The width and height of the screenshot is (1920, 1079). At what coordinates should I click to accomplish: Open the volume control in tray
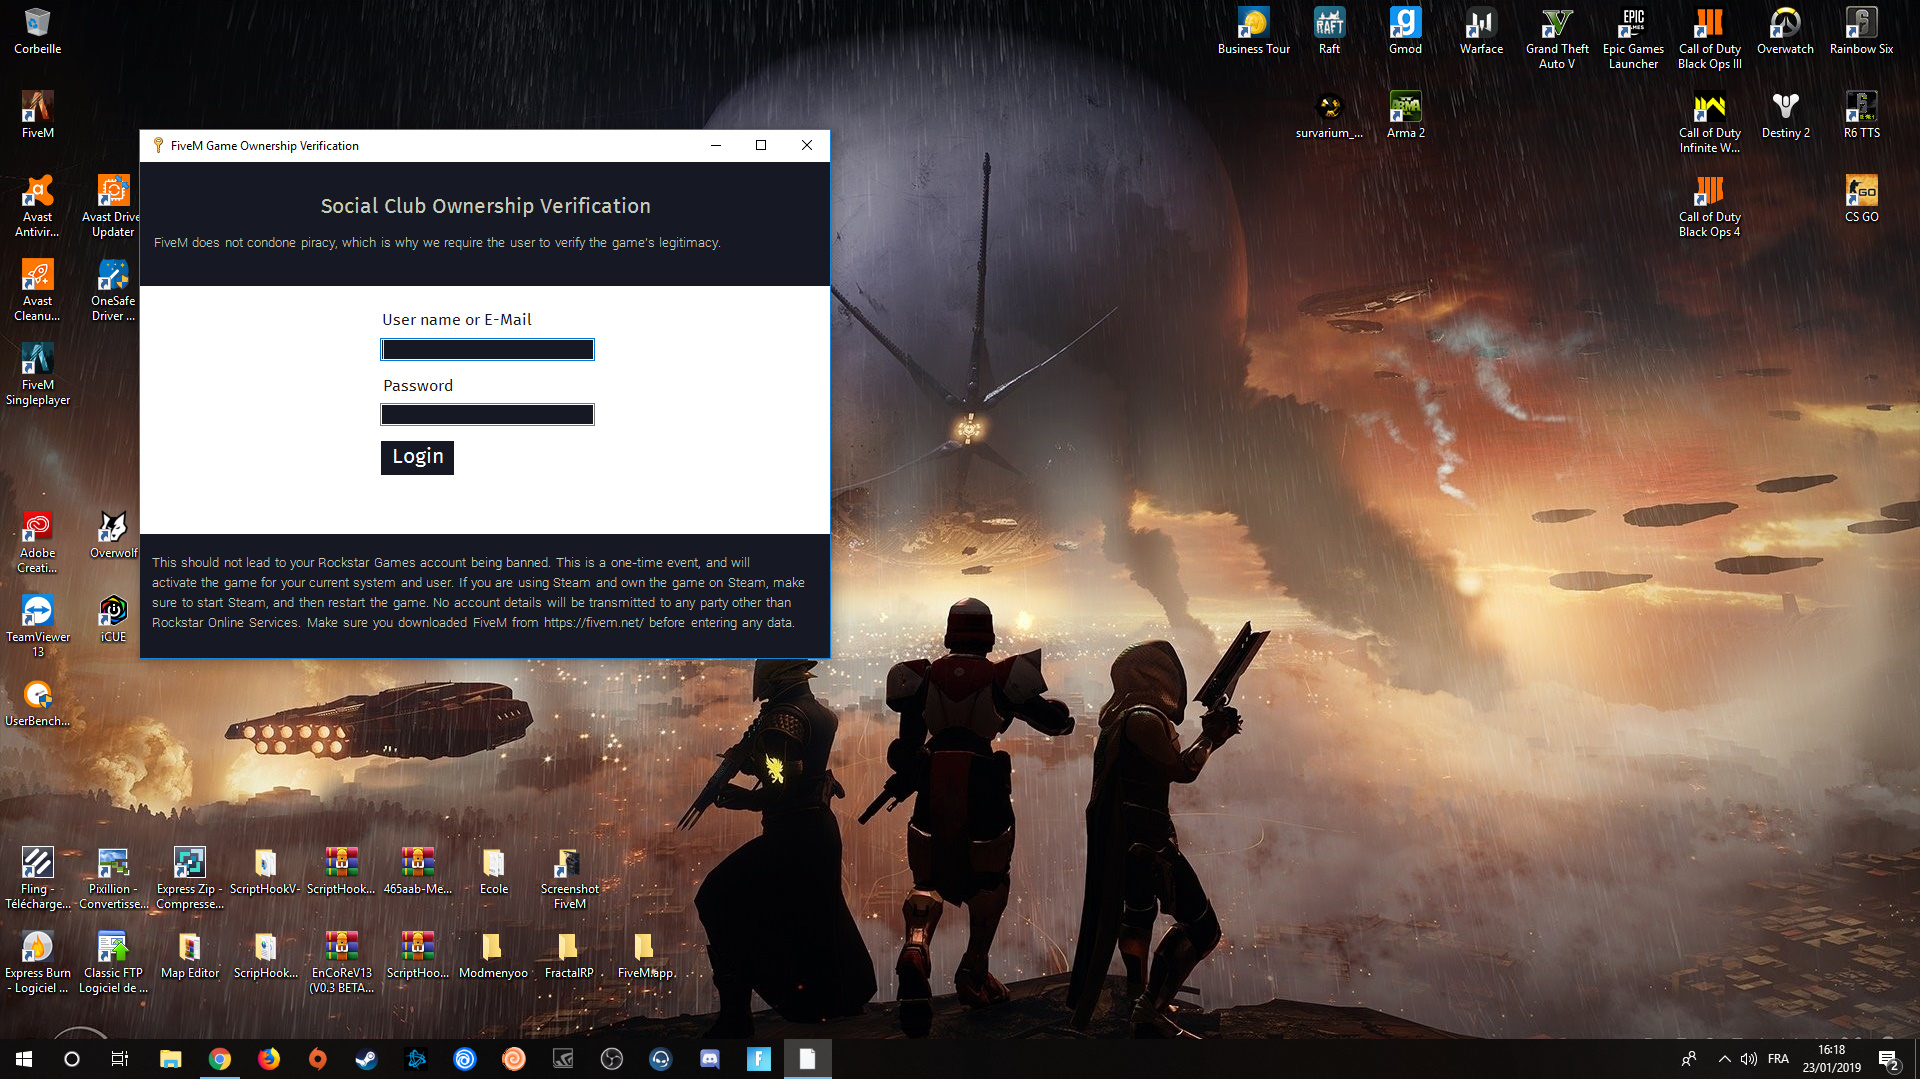tap(1748, 1059)
